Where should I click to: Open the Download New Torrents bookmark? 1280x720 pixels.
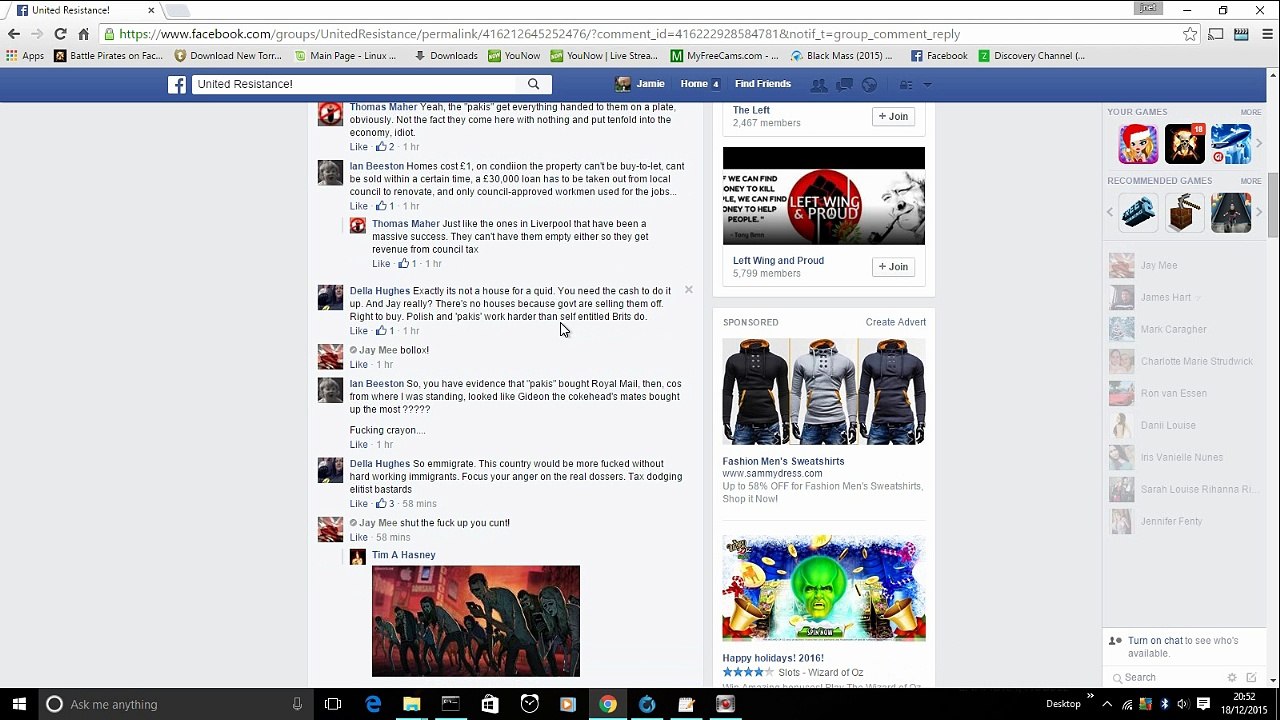pyautogui.click(x=228, y=56)
